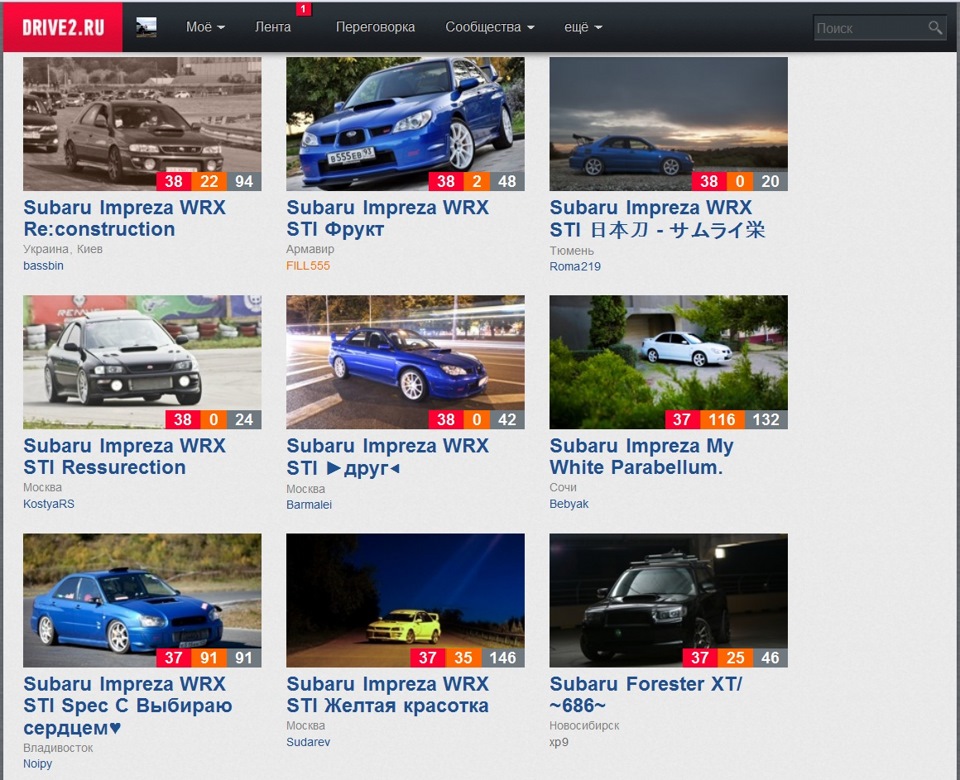Open Subaru Impreza WRX STI Spec C title
Screen dimensions: 960x780
point(127,705)
